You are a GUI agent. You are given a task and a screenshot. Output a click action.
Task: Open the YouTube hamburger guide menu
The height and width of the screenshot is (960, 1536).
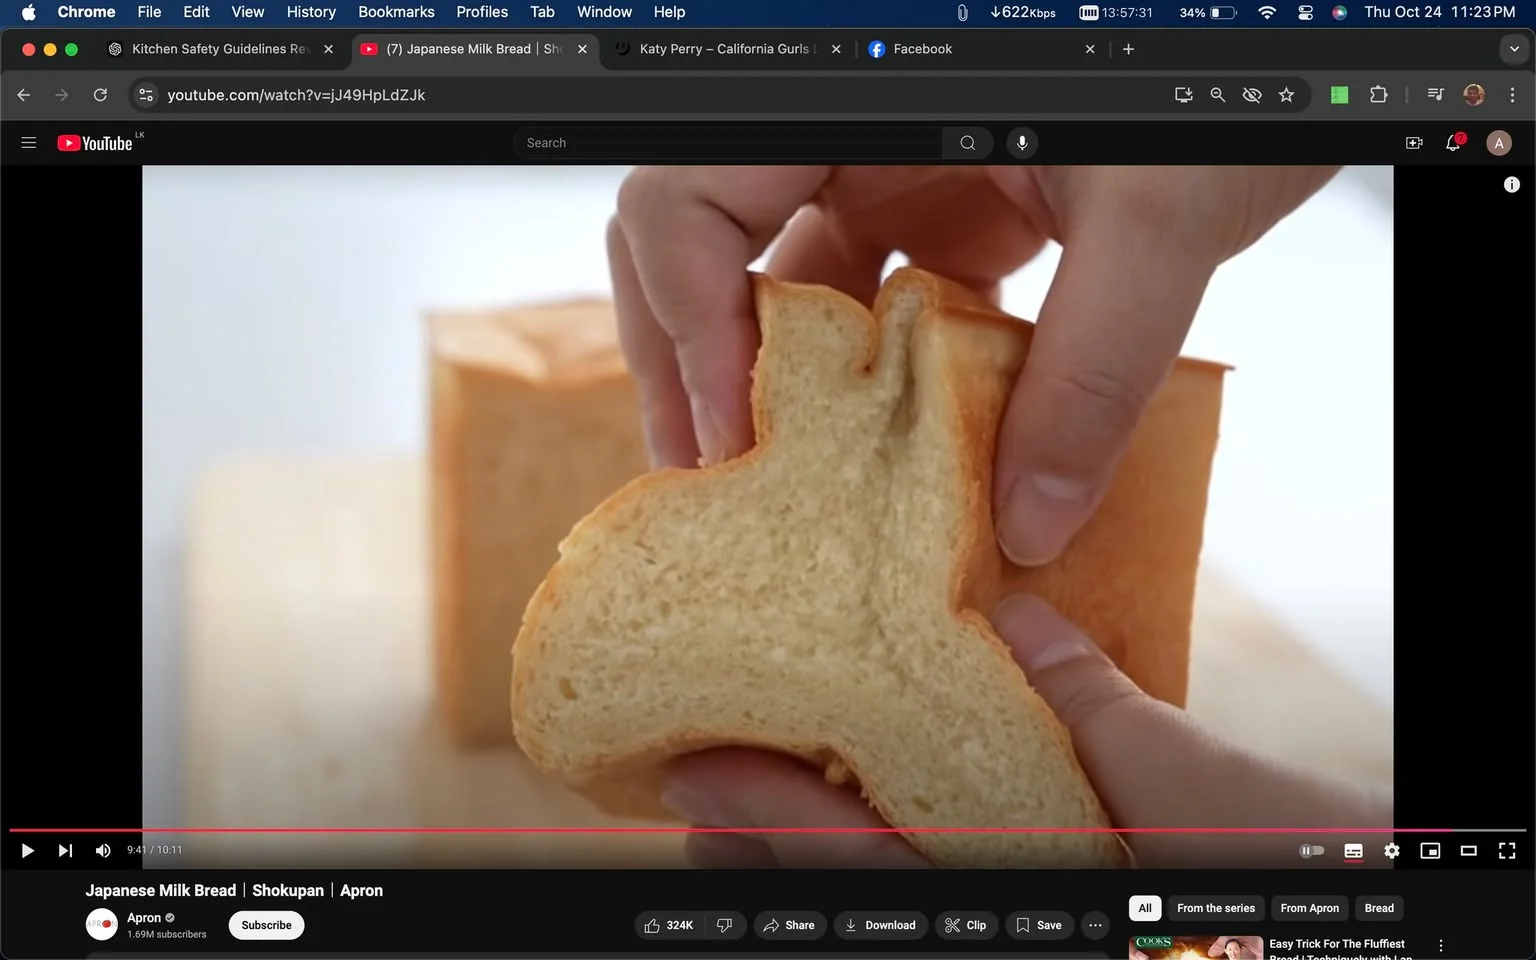29,143
